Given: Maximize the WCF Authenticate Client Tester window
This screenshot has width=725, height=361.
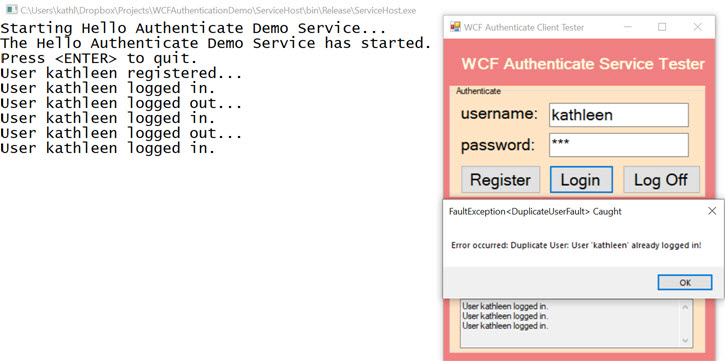Looking at the screenshot, I should pyautogui.click(x=662, y=27).
